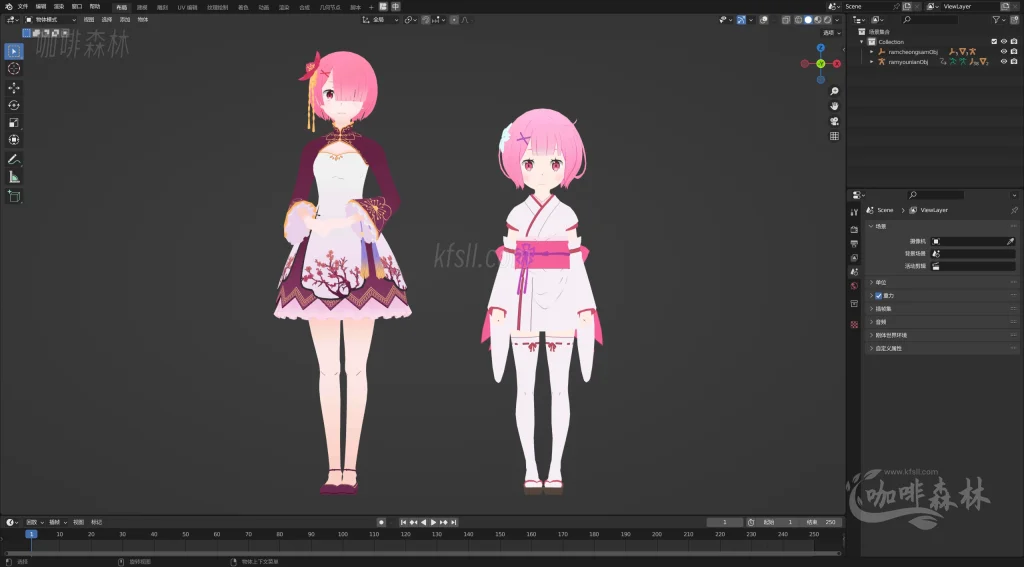Open the viewport shading options dropdown
The width and height of the screenshot is (1024, 567).
coord(837,20)
